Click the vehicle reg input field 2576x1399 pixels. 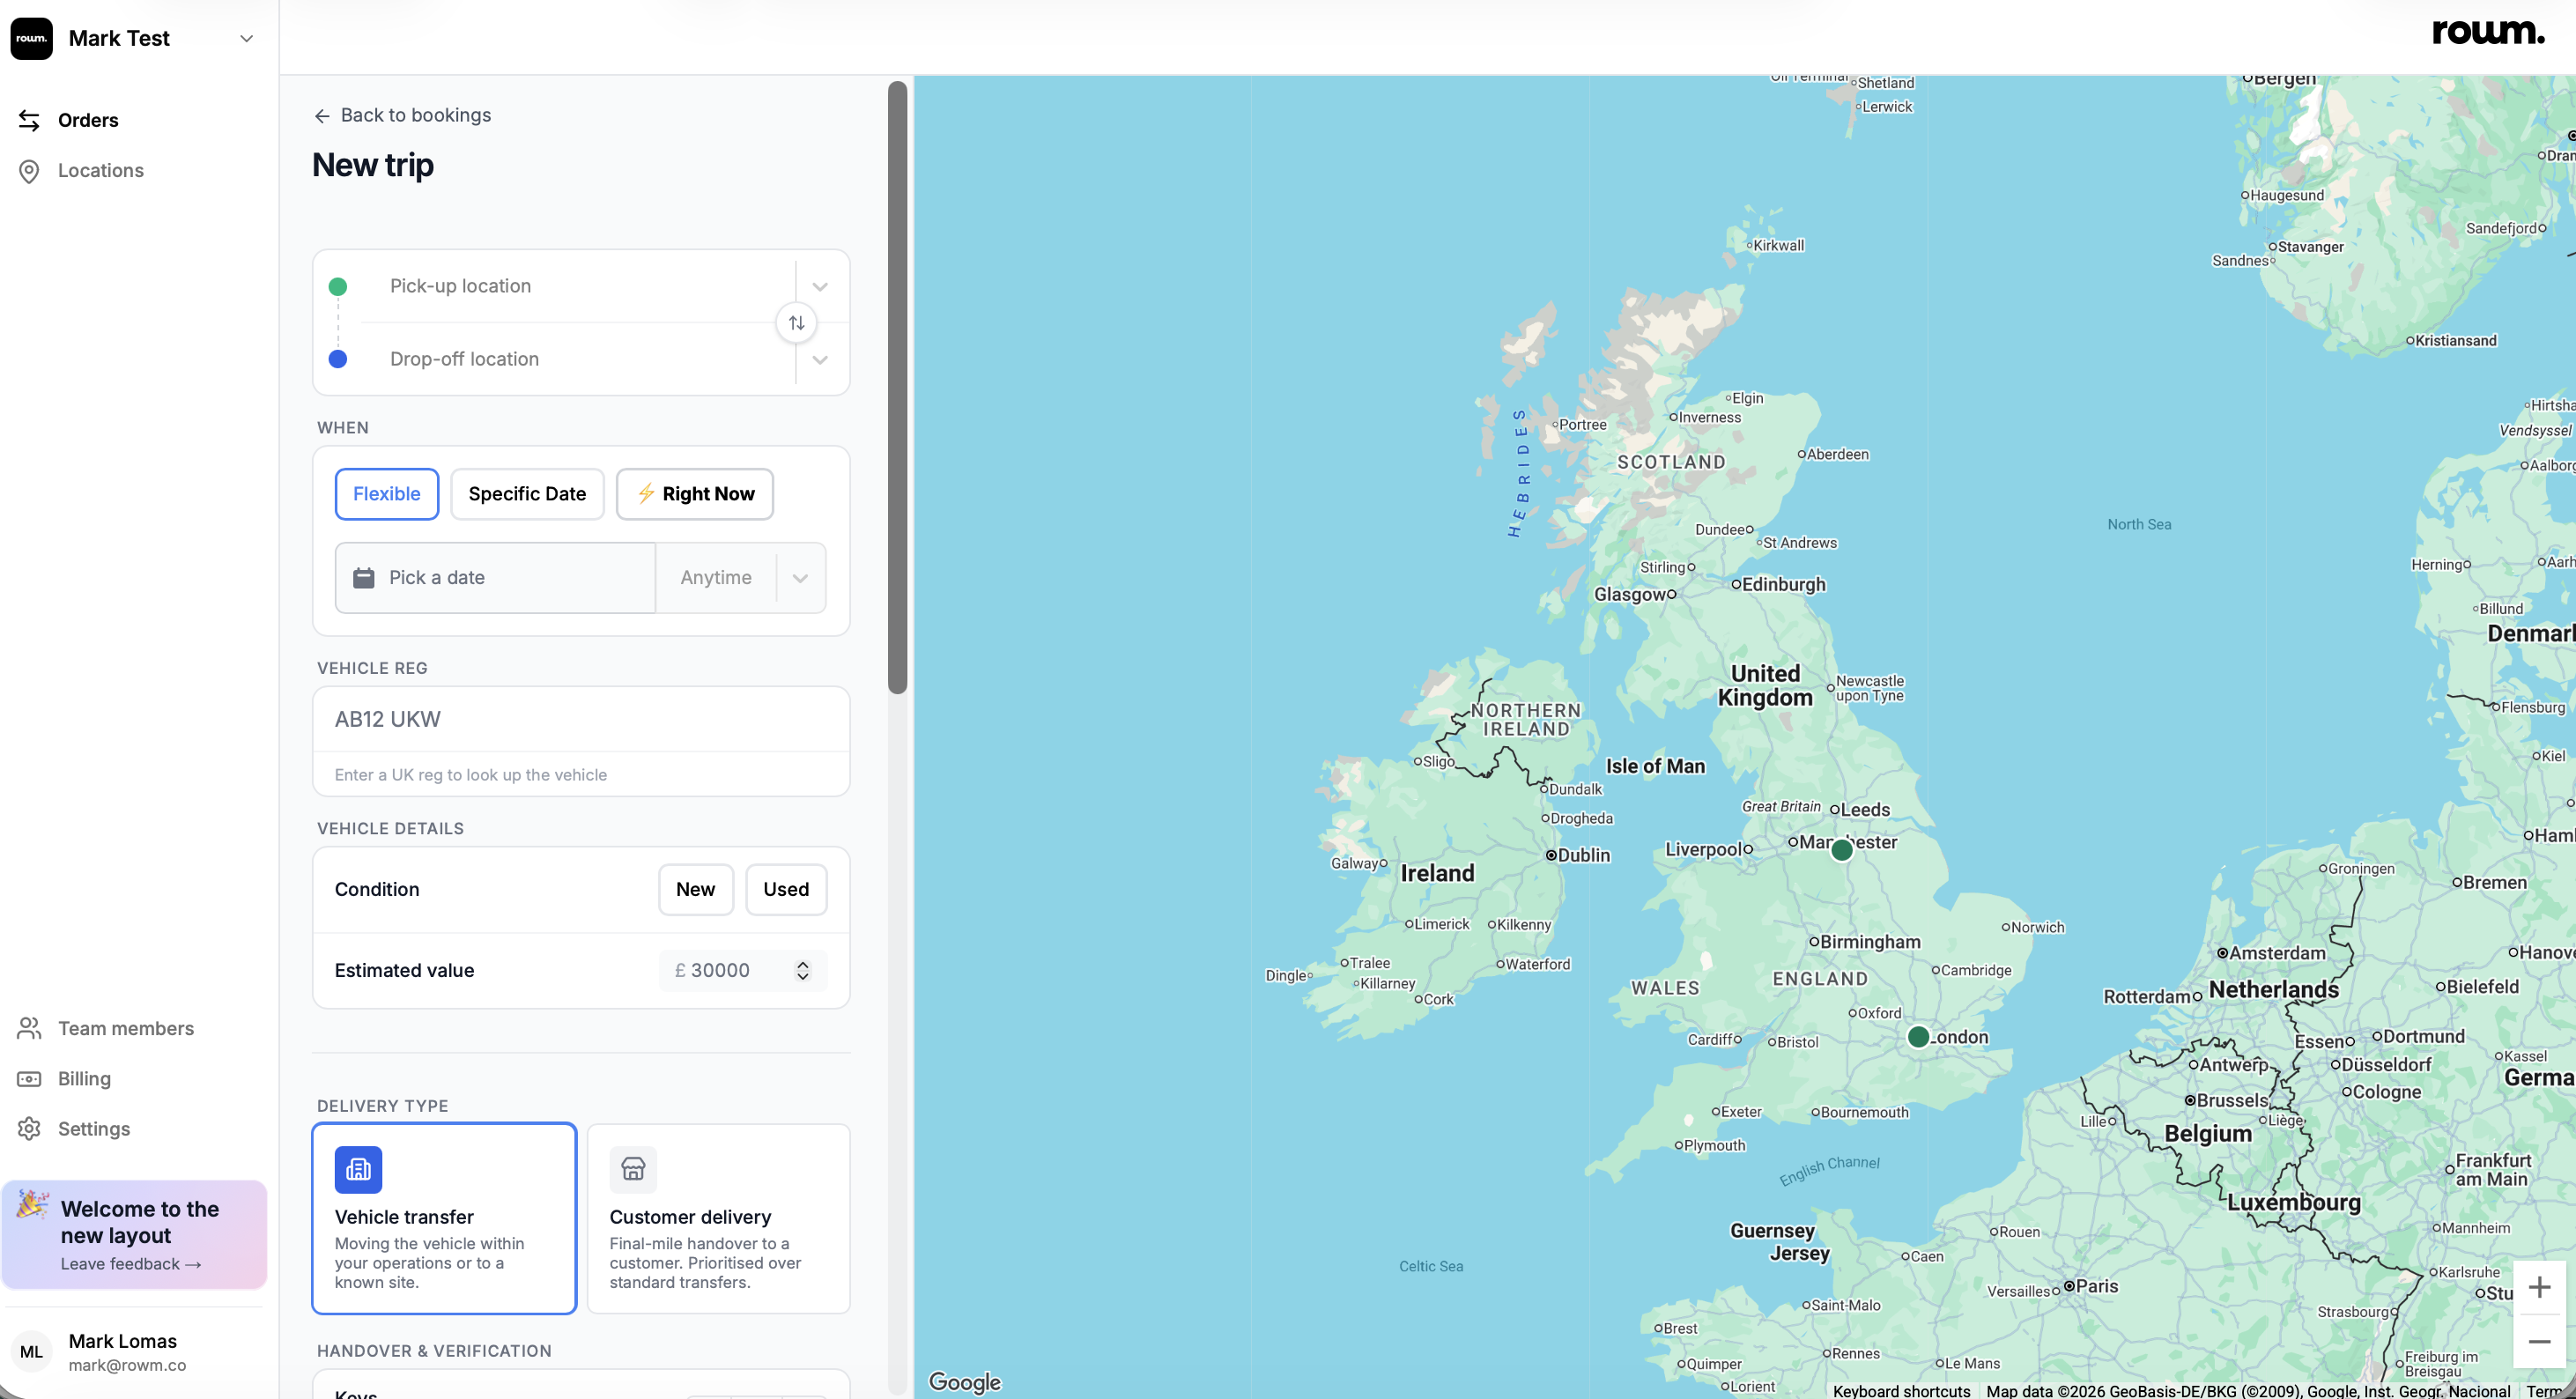pos(581,718)
